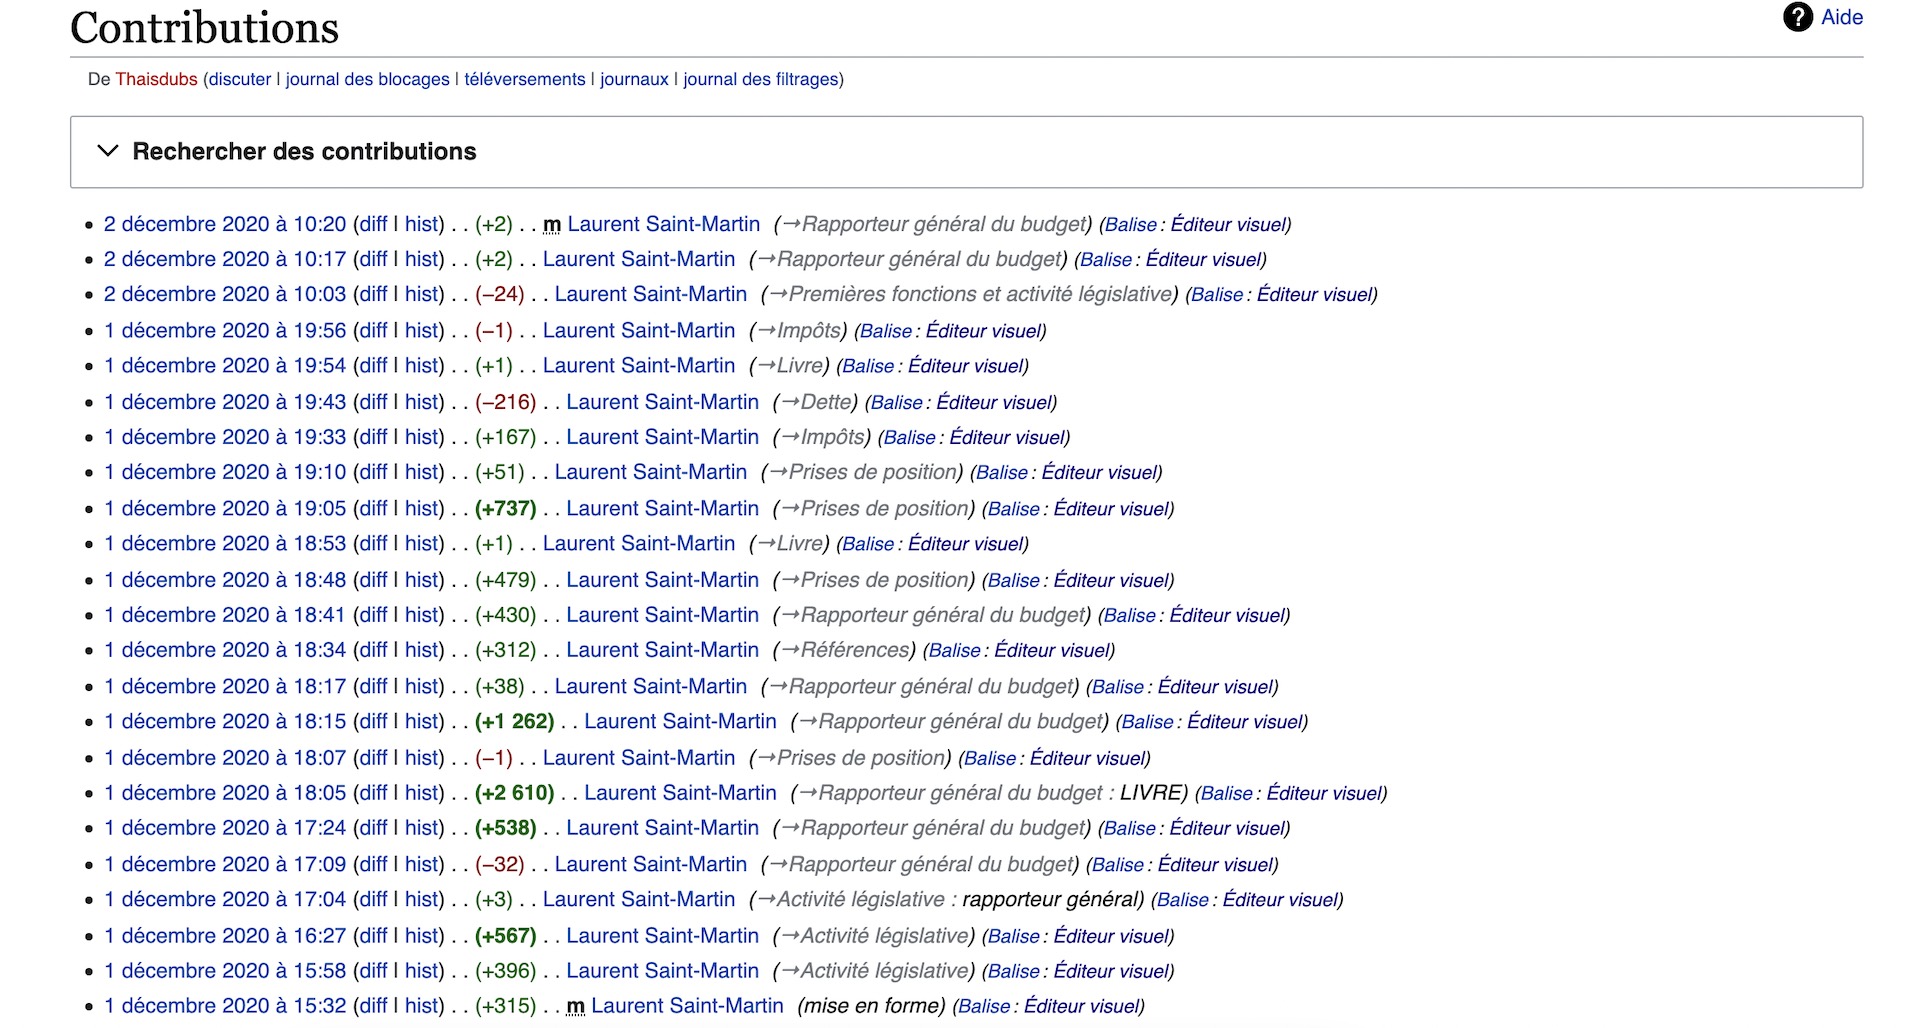The width and height of the screenshot is (1920, 1028).
Task: Click Éditeur visuel tag on 19:43 row
Action: (993, 402)
